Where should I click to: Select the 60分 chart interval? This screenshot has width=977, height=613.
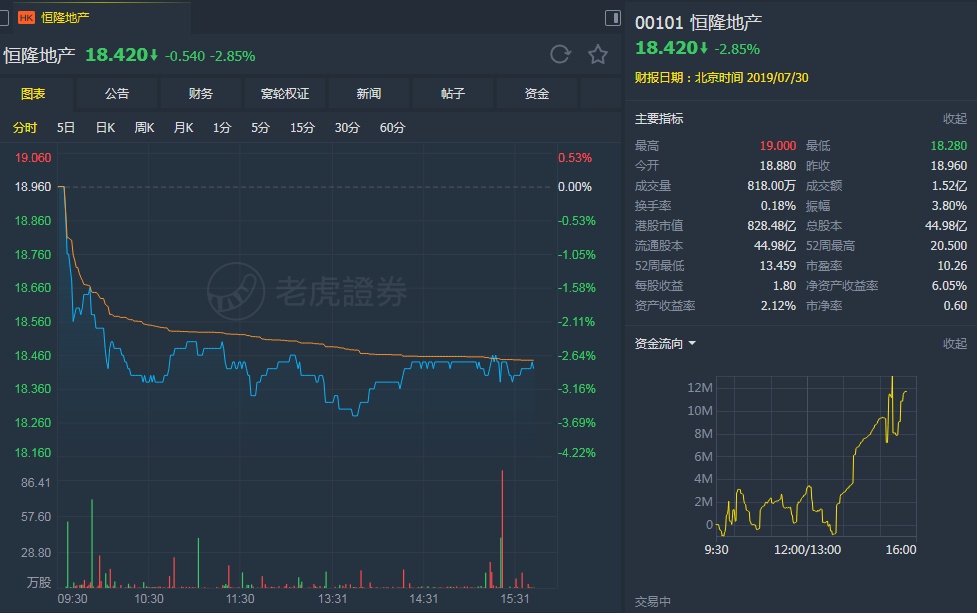[x=393, y=128]
